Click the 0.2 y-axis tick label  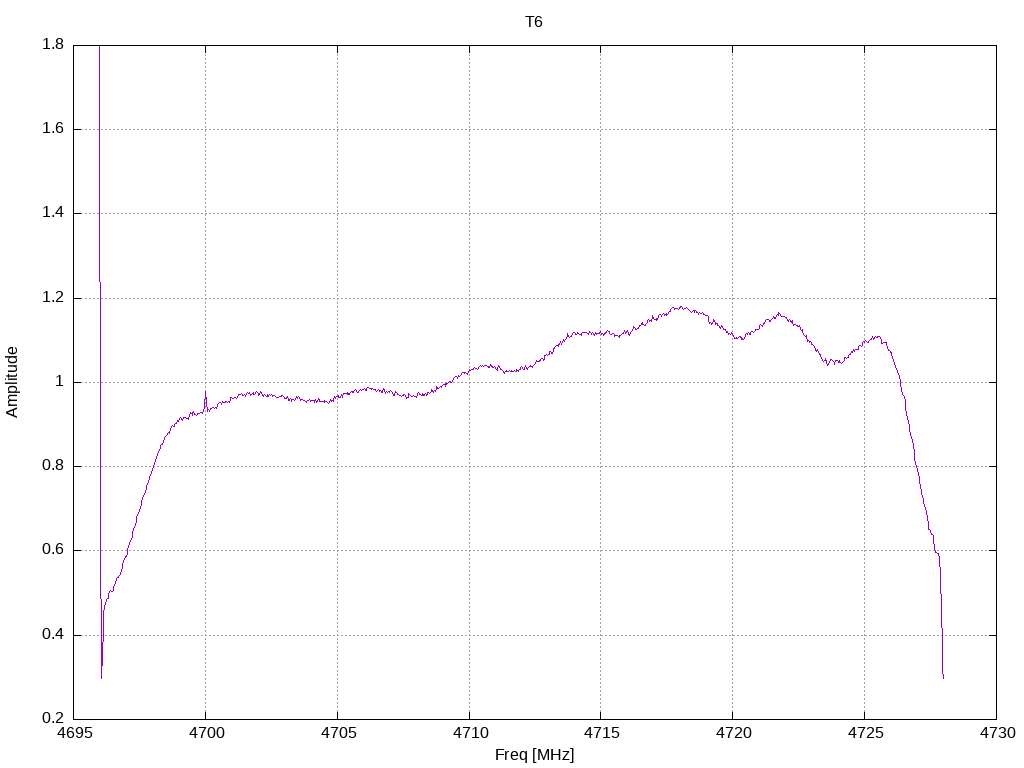(x=53, y=718)
